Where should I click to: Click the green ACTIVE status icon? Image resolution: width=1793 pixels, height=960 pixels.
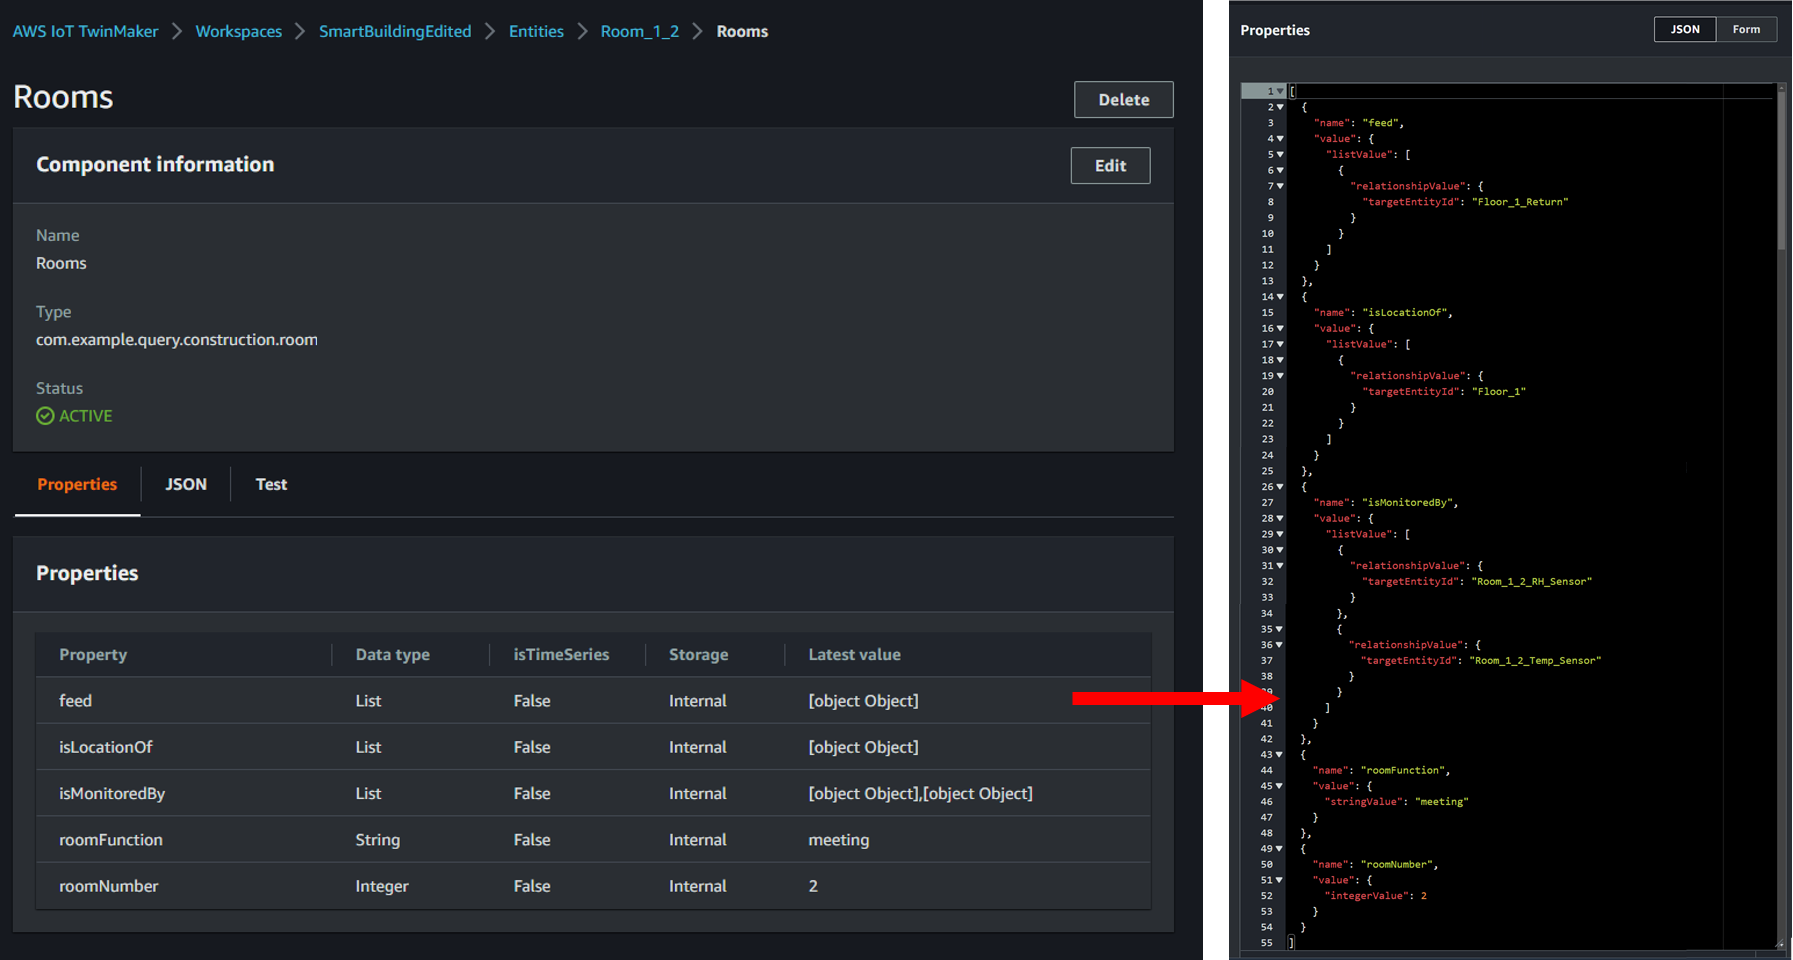pyautogui.click(x=44, y=416)
